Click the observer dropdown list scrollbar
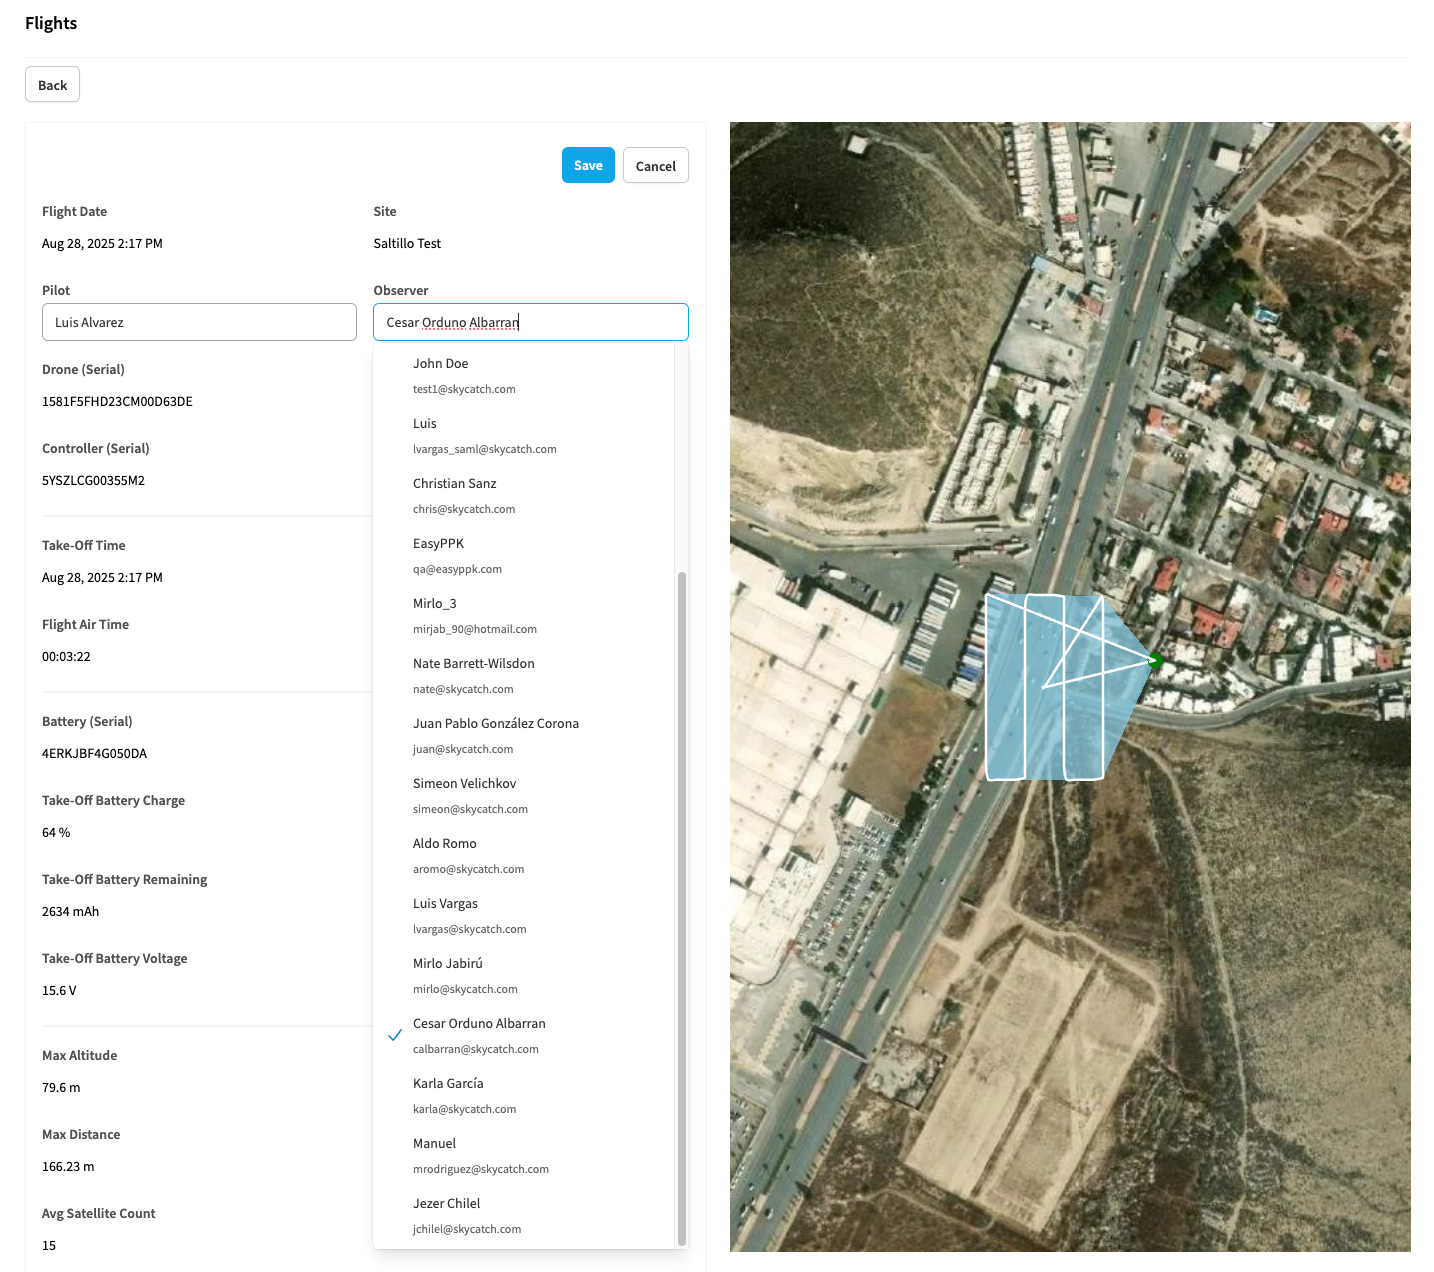 coord(682,908)
